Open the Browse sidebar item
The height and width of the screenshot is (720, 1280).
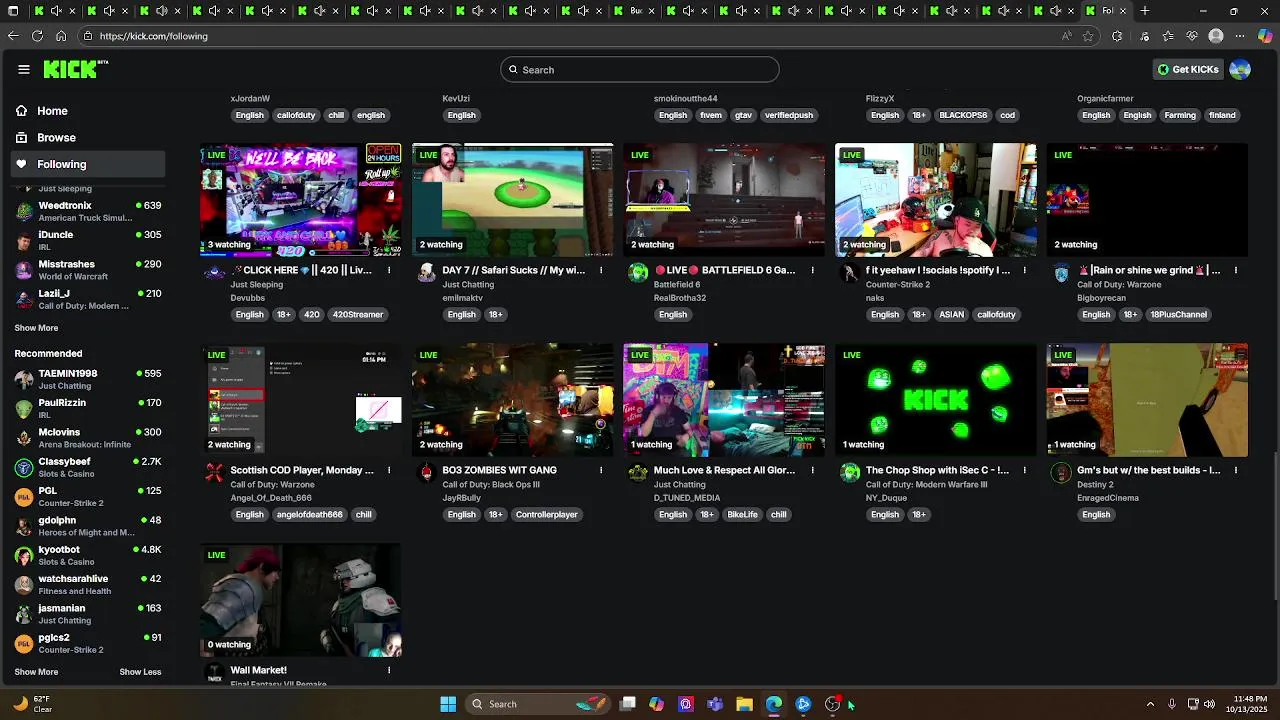[90, 137]
